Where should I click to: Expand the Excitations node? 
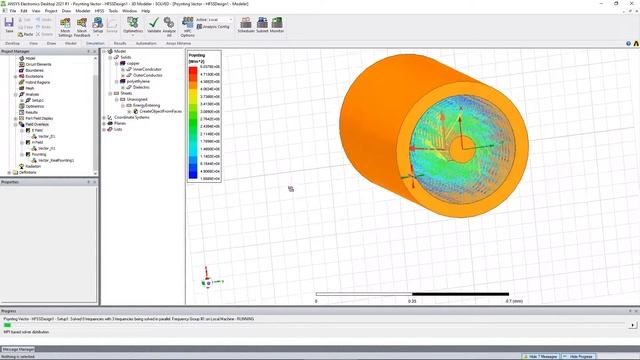[x=16, y=76]
